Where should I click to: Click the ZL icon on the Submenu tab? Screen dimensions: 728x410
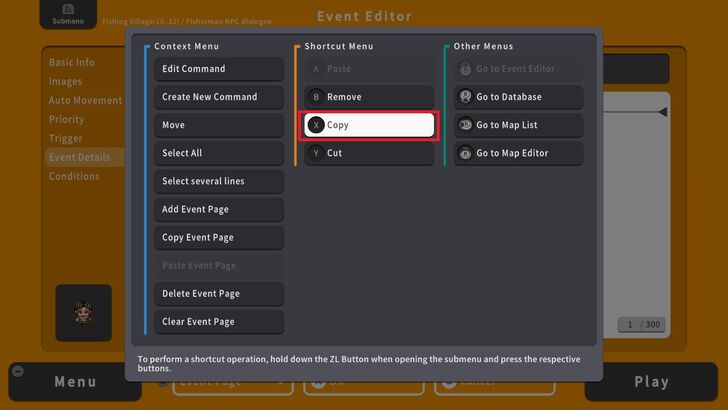(68, 9)
